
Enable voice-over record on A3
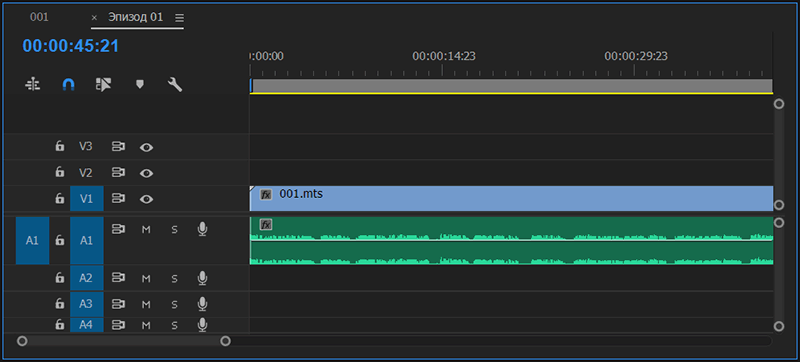202,304
